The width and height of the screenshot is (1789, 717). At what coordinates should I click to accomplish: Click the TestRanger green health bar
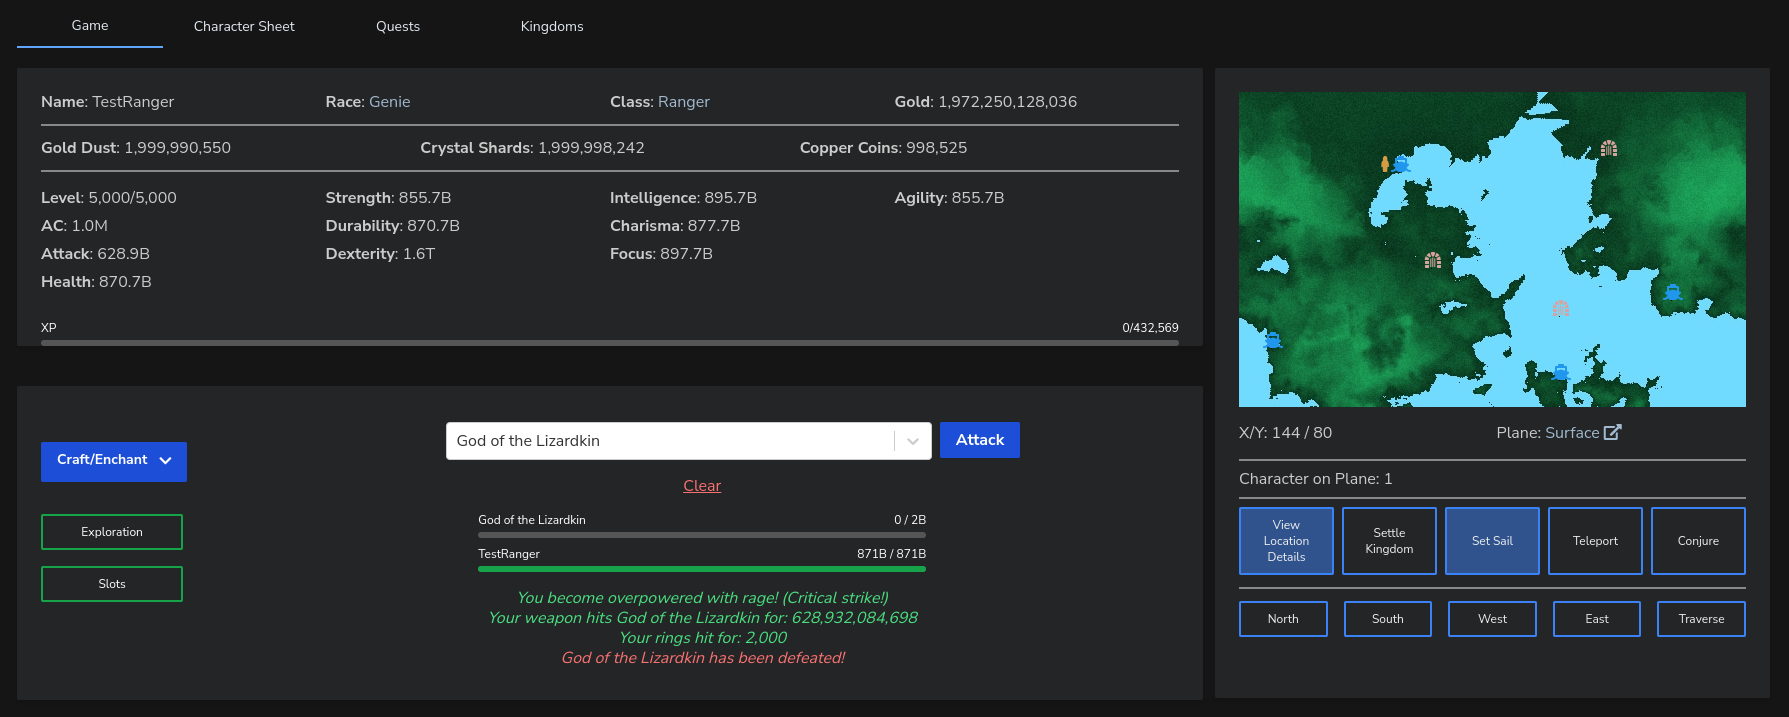[702, 569]
